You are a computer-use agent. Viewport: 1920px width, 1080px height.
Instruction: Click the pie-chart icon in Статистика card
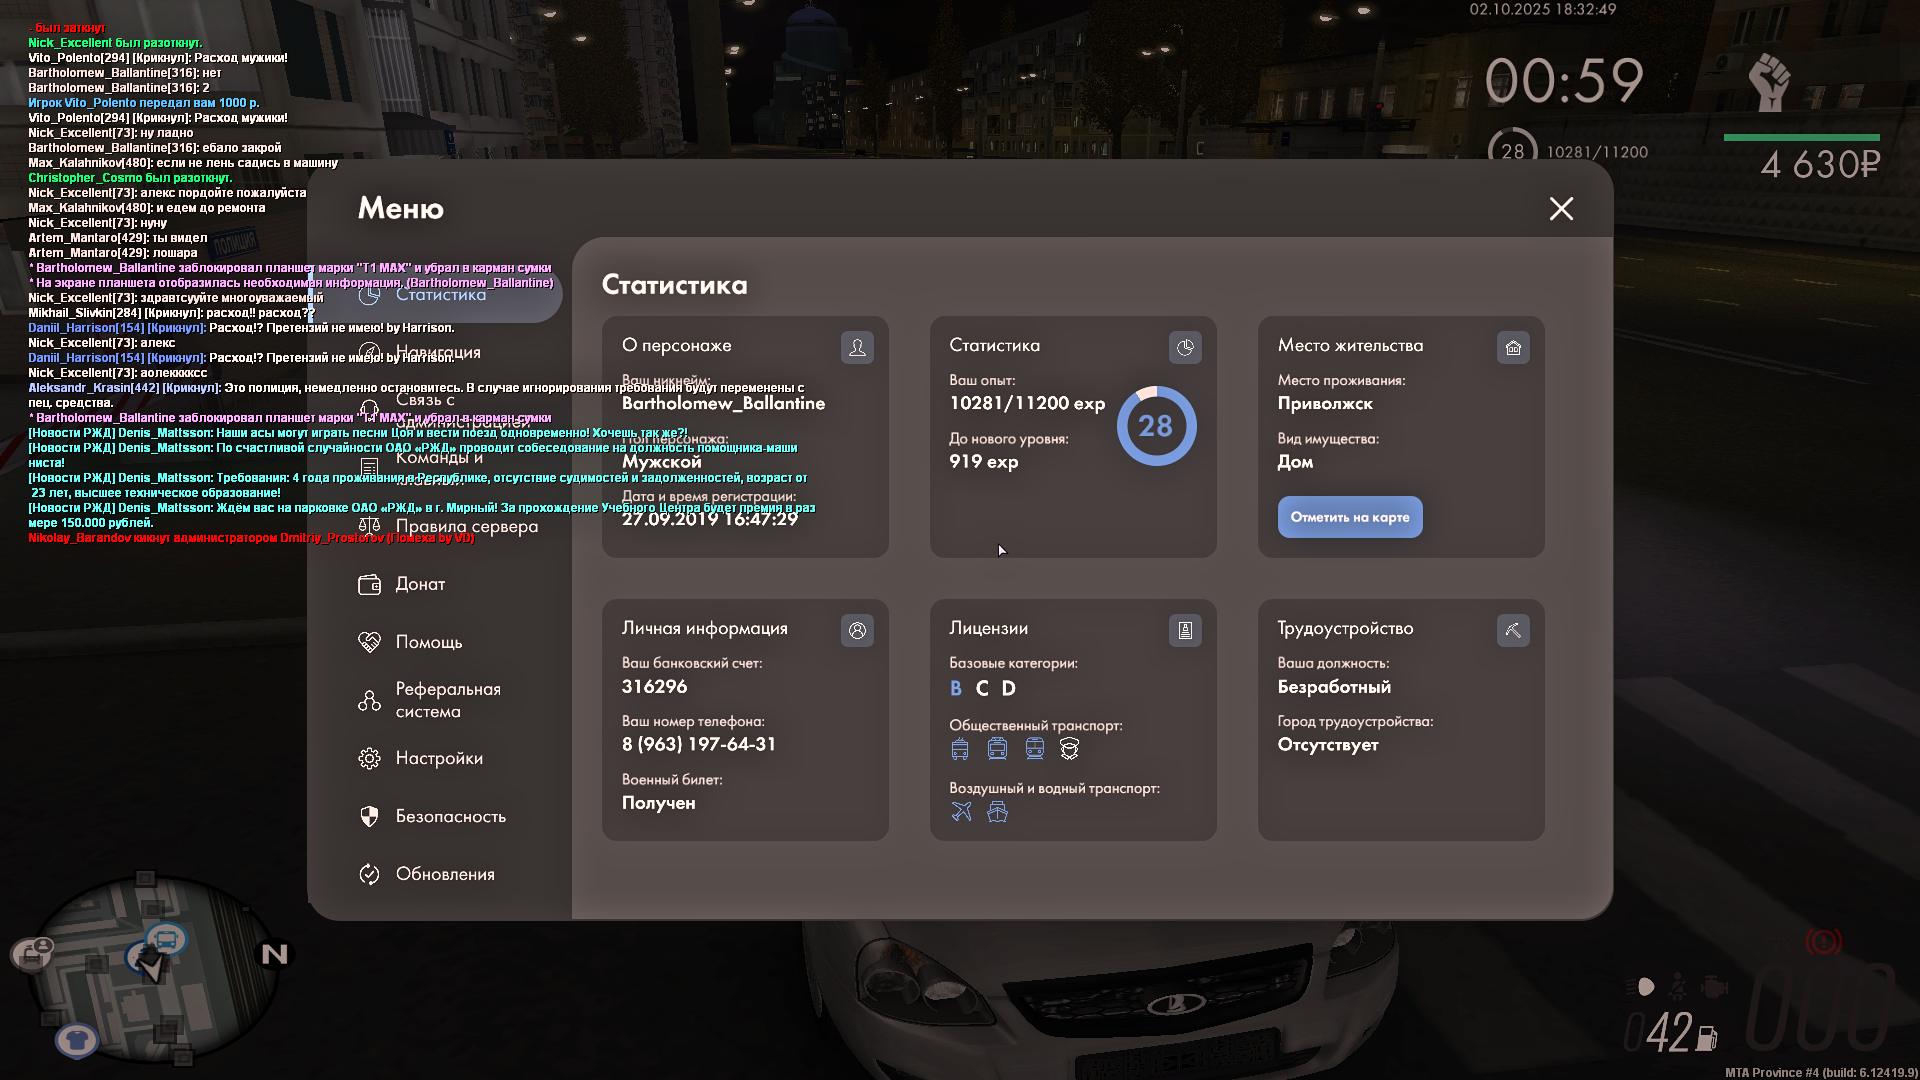pos(1185,347)
